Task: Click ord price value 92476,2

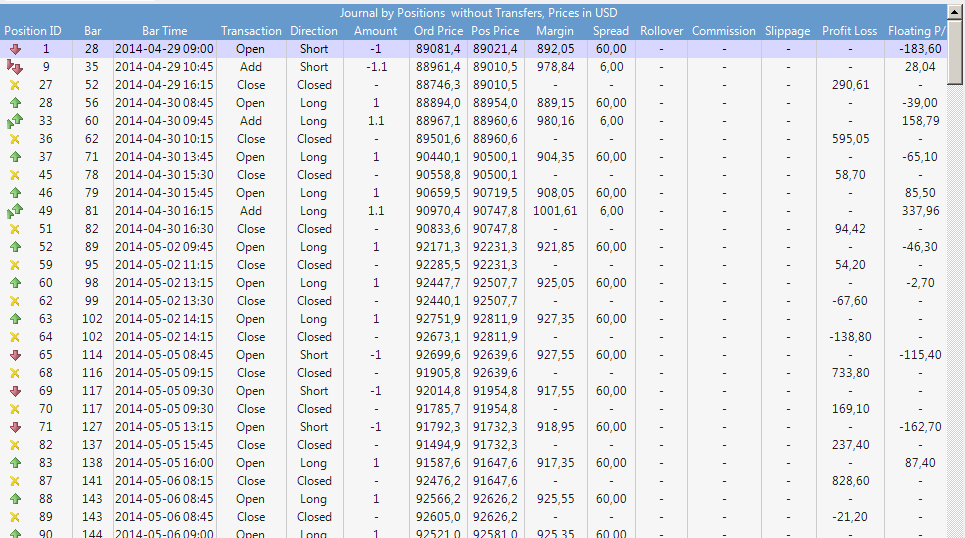Action: coord(438,481)
